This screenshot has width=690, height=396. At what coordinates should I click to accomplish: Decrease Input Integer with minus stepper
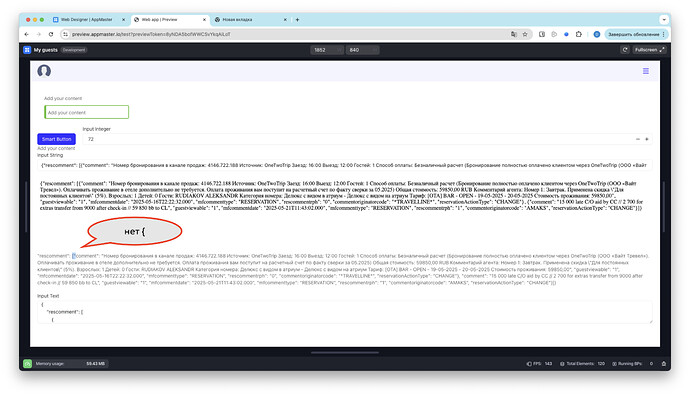638,139
